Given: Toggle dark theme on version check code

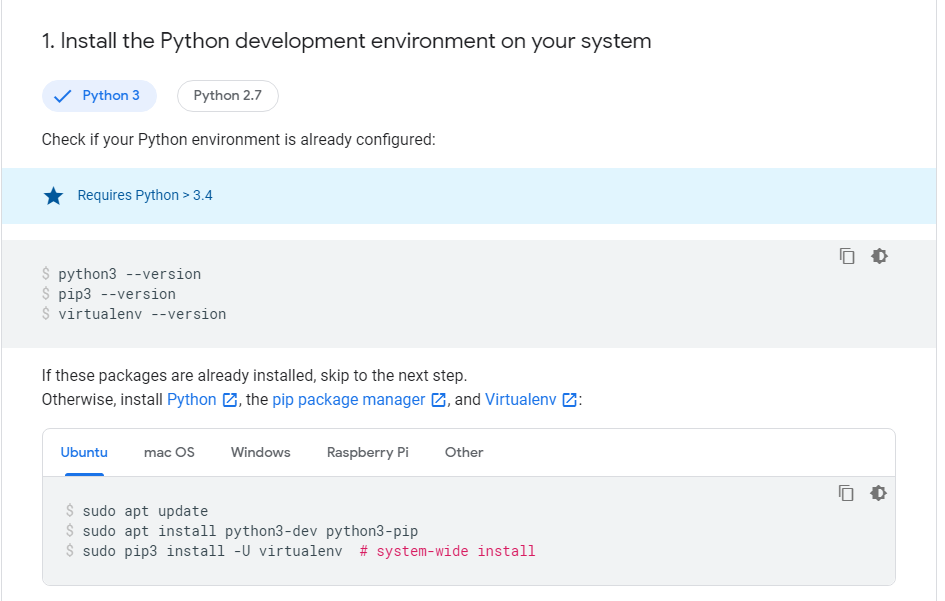Looking at the screenshot, I should coord(879,256).
